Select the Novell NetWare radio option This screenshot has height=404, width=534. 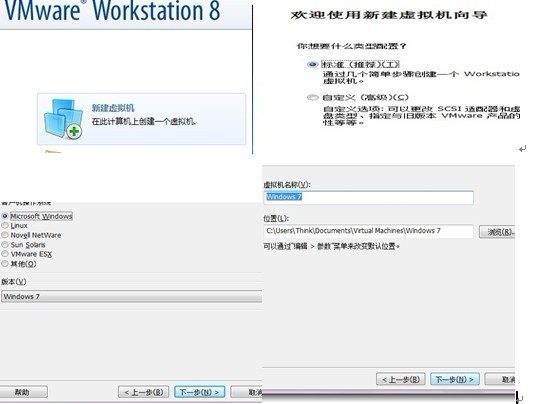pos(5,235)
